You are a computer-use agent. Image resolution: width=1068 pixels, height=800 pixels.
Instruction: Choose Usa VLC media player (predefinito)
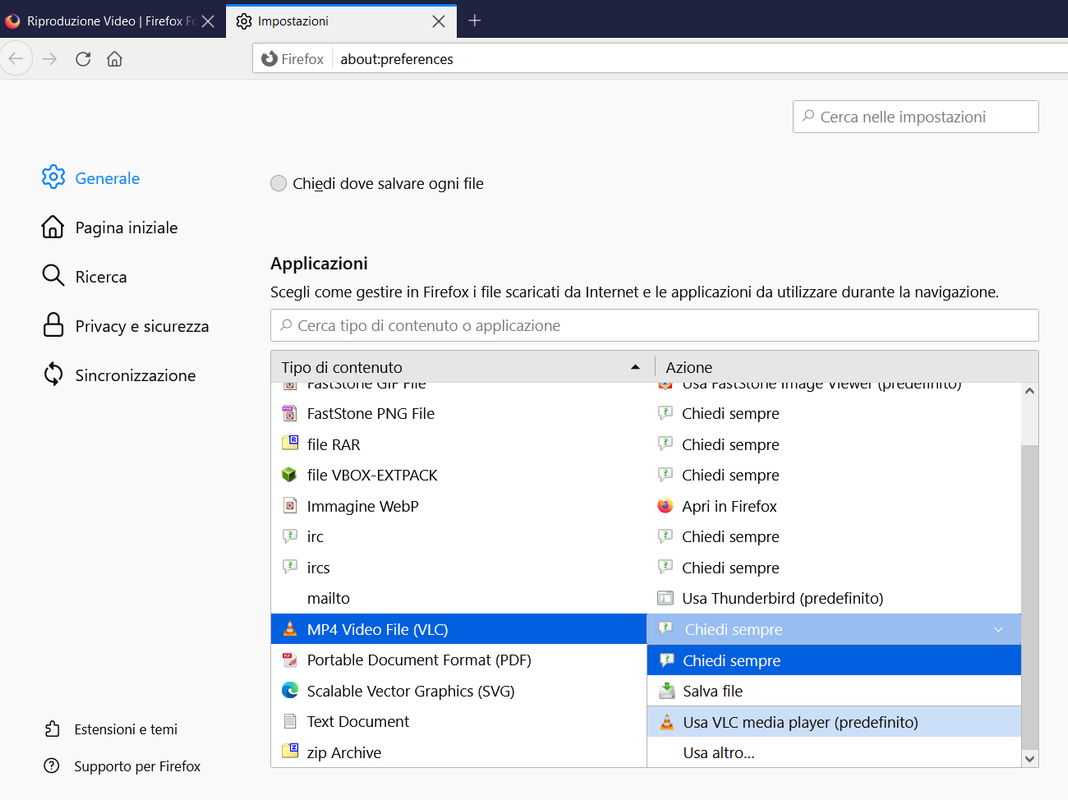click(x=834, y=722)
